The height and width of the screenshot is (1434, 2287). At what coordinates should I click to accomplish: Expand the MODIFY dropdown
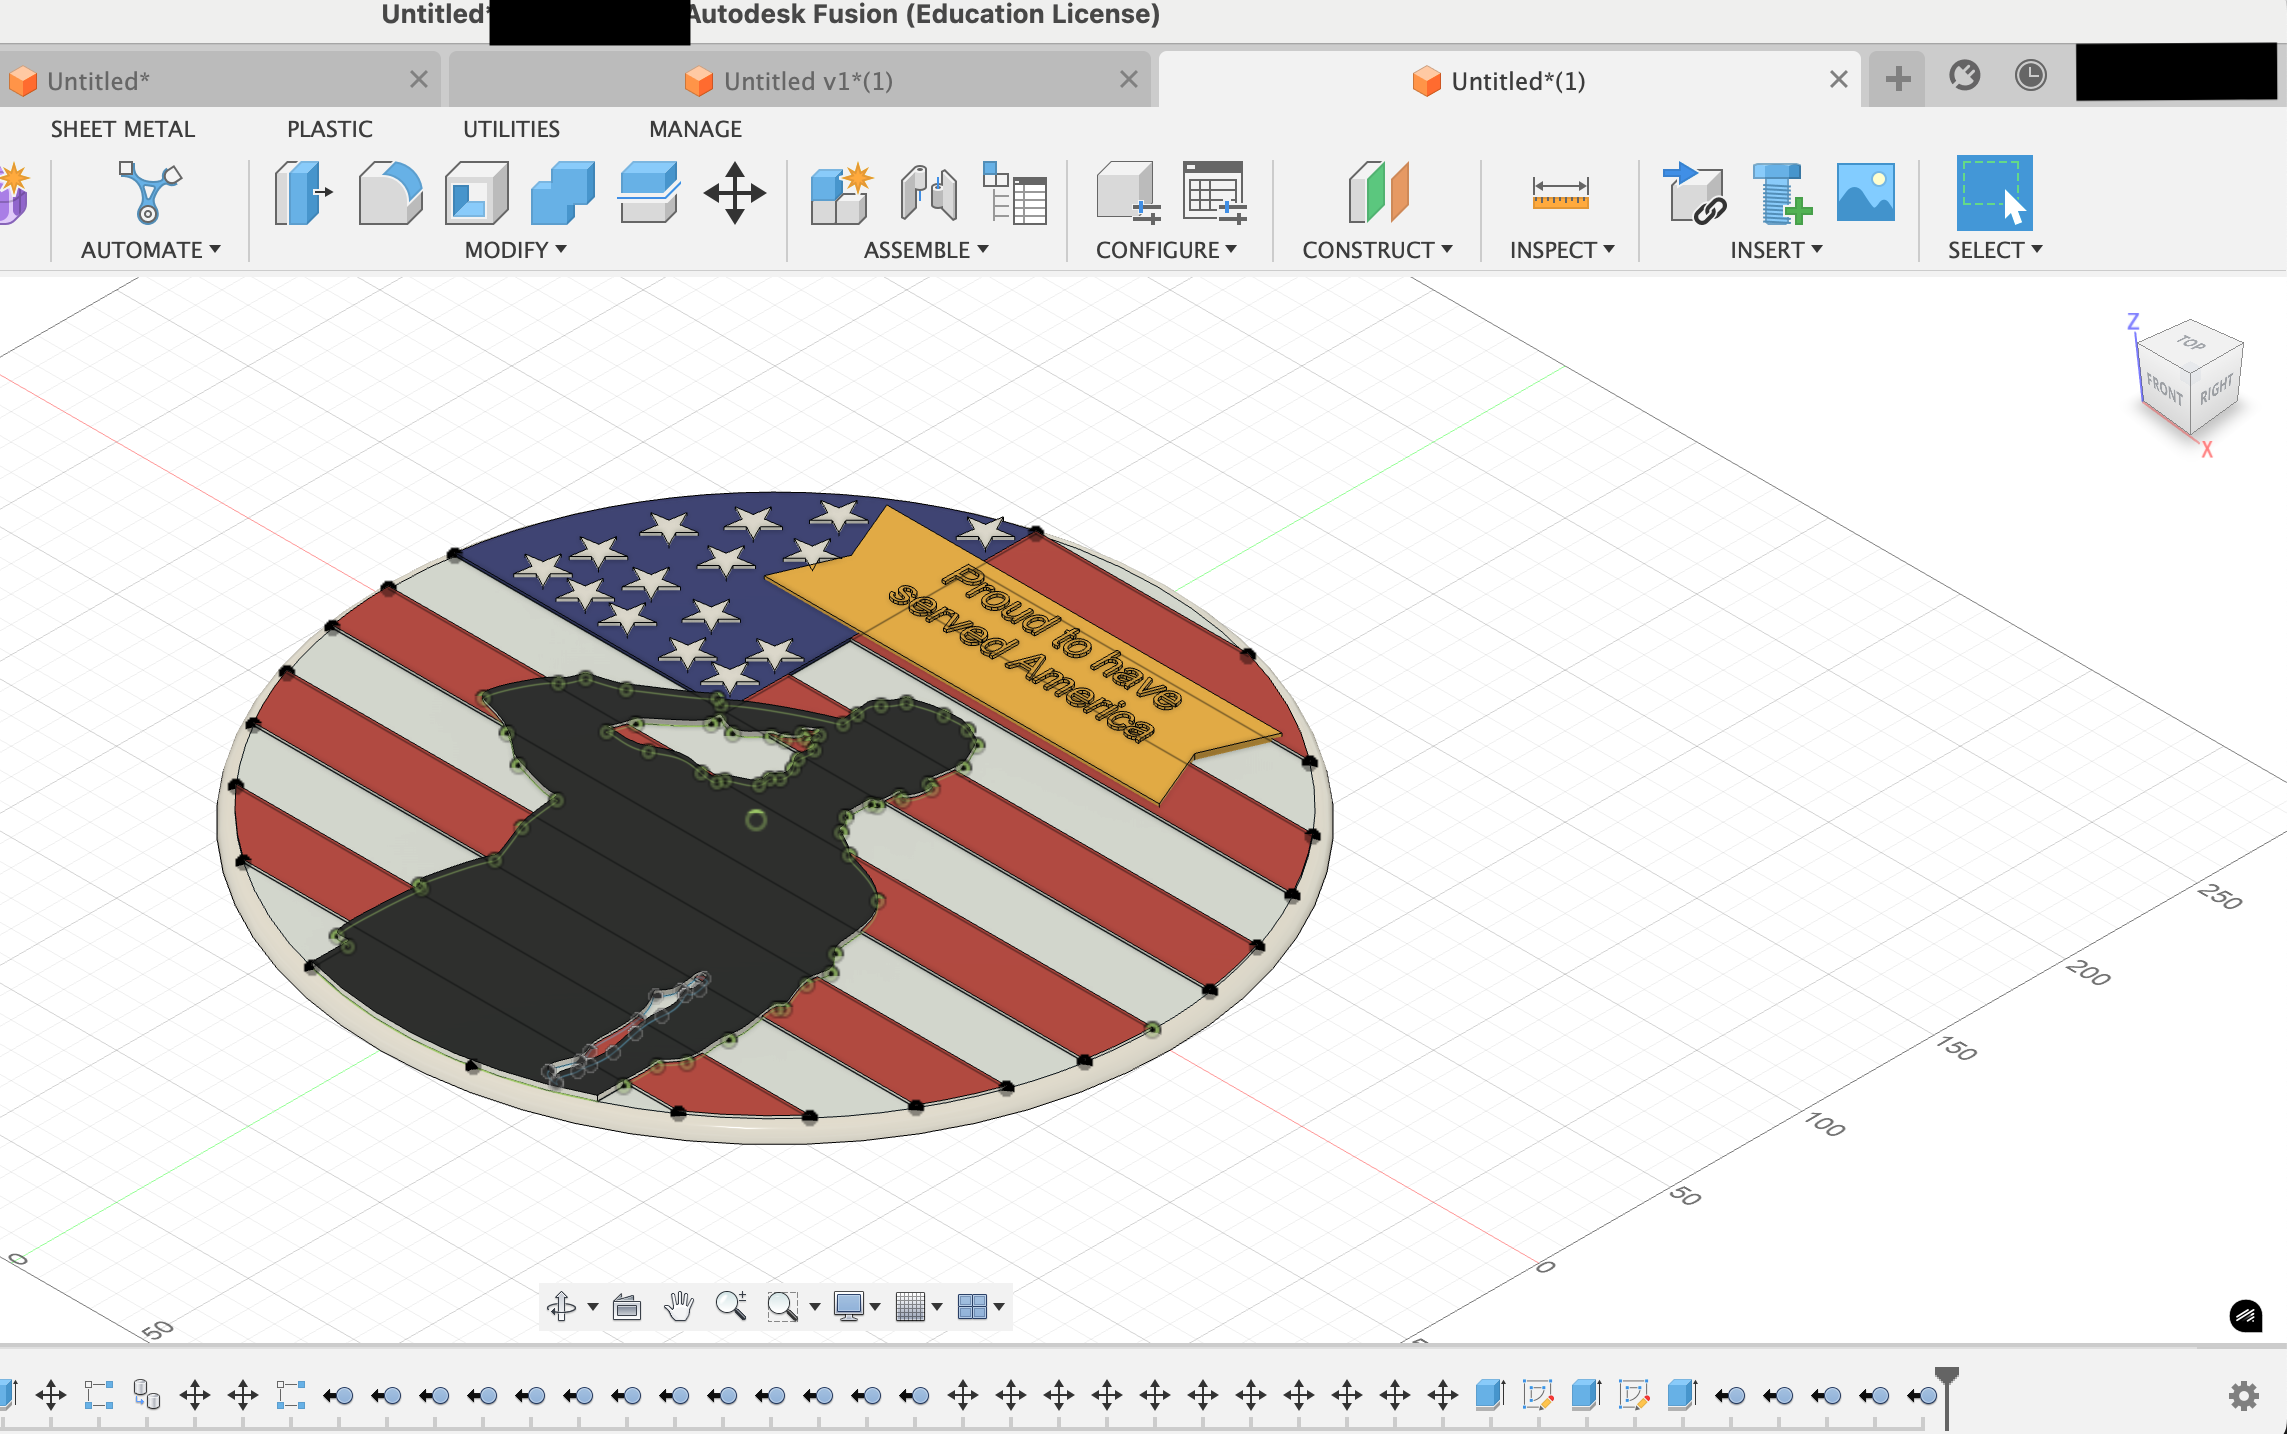click(x=516, y=250)
